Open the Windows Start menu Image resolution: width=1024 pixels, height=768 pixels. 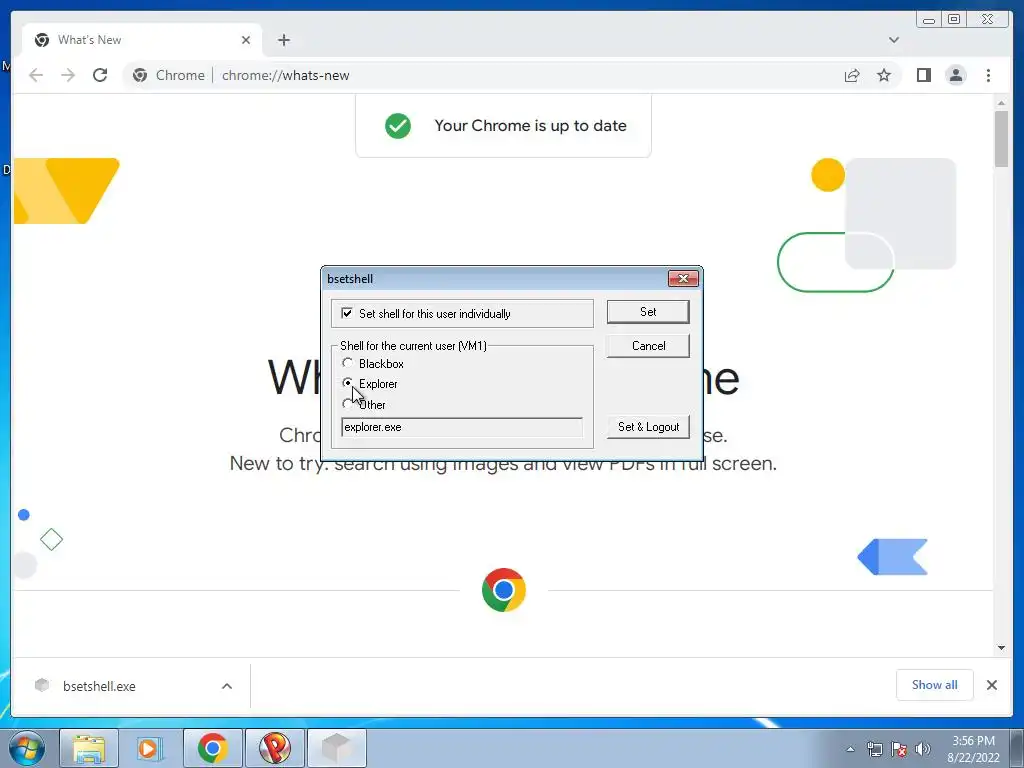[x=26, y=748]
